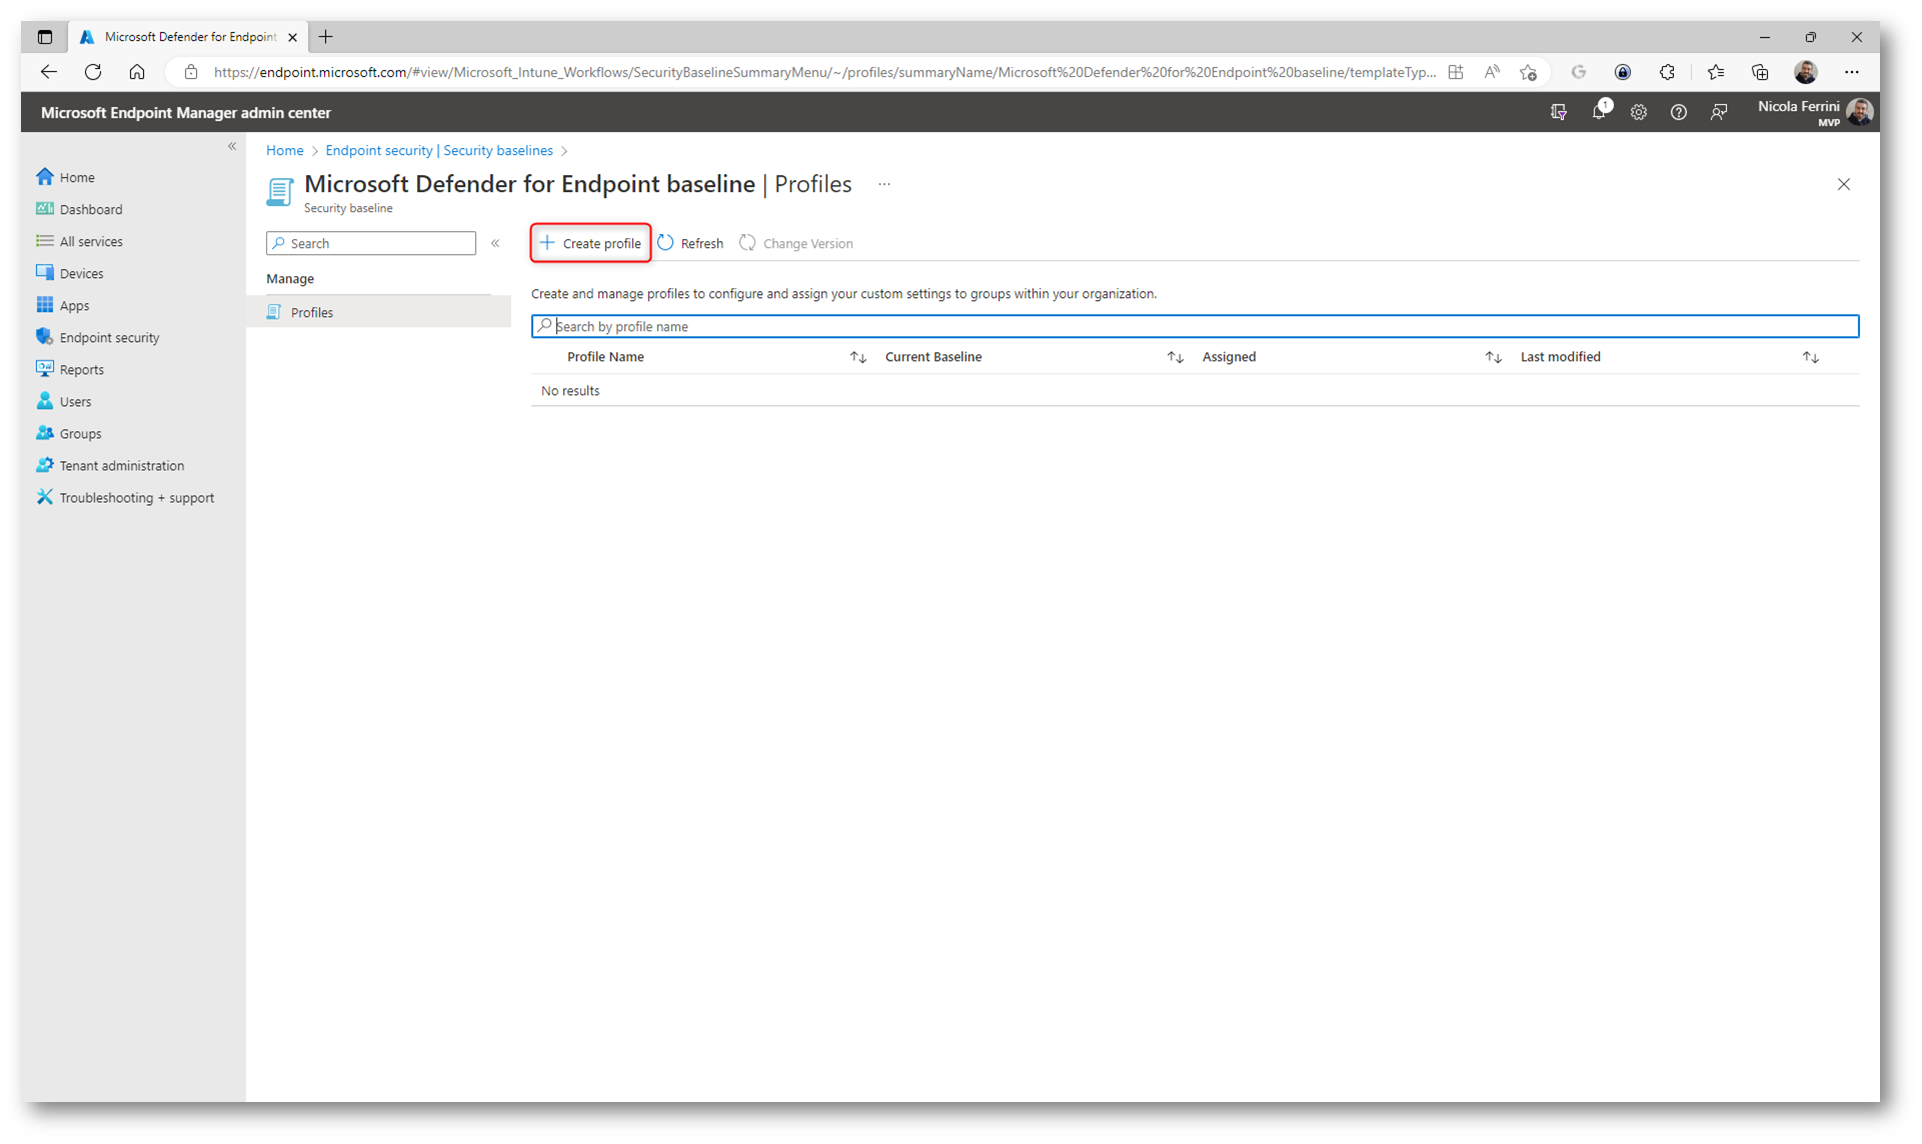Open the feedback icon in header
Image resolution: width=1922 pixels, height=1144 pixels.
point(1718,113)
